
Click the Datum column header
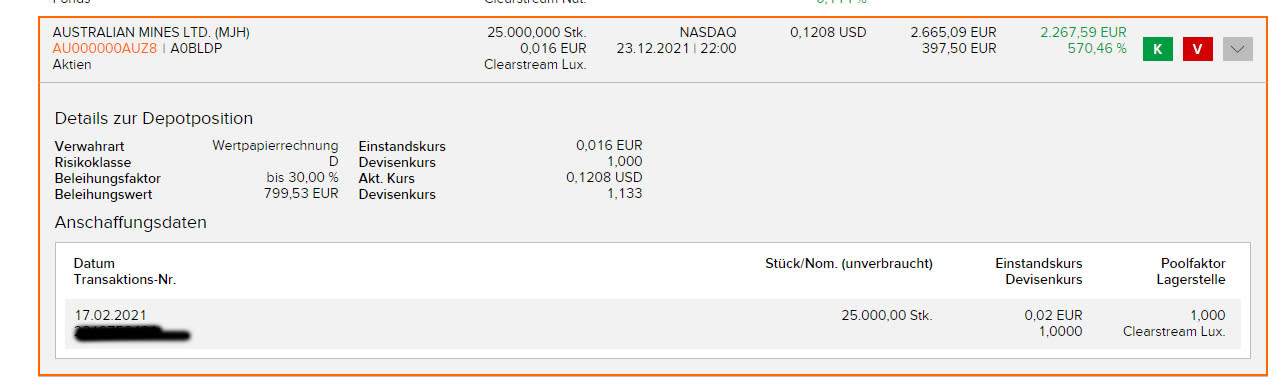94,264
